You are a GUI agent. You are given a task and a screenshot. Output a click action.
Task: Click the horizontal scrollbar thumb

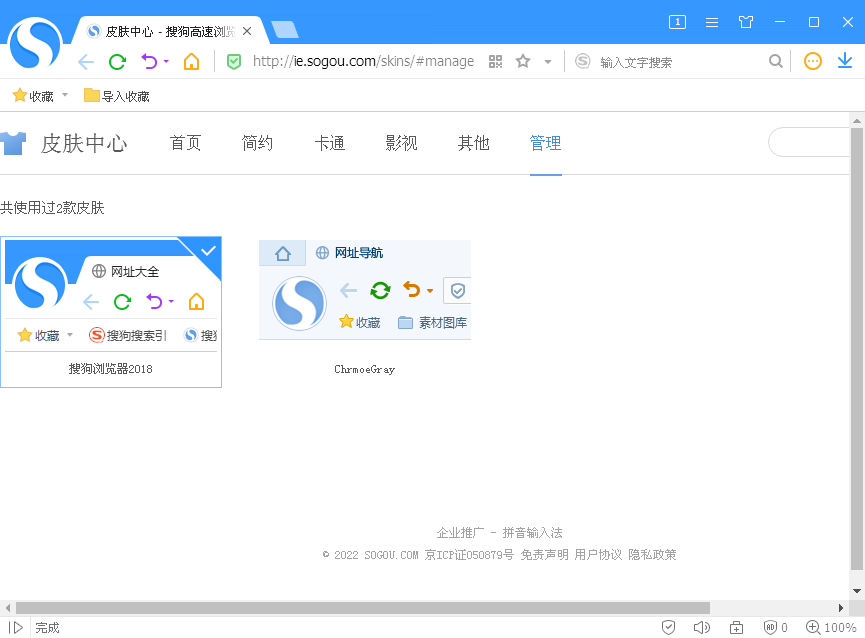(x=362, y=608)
